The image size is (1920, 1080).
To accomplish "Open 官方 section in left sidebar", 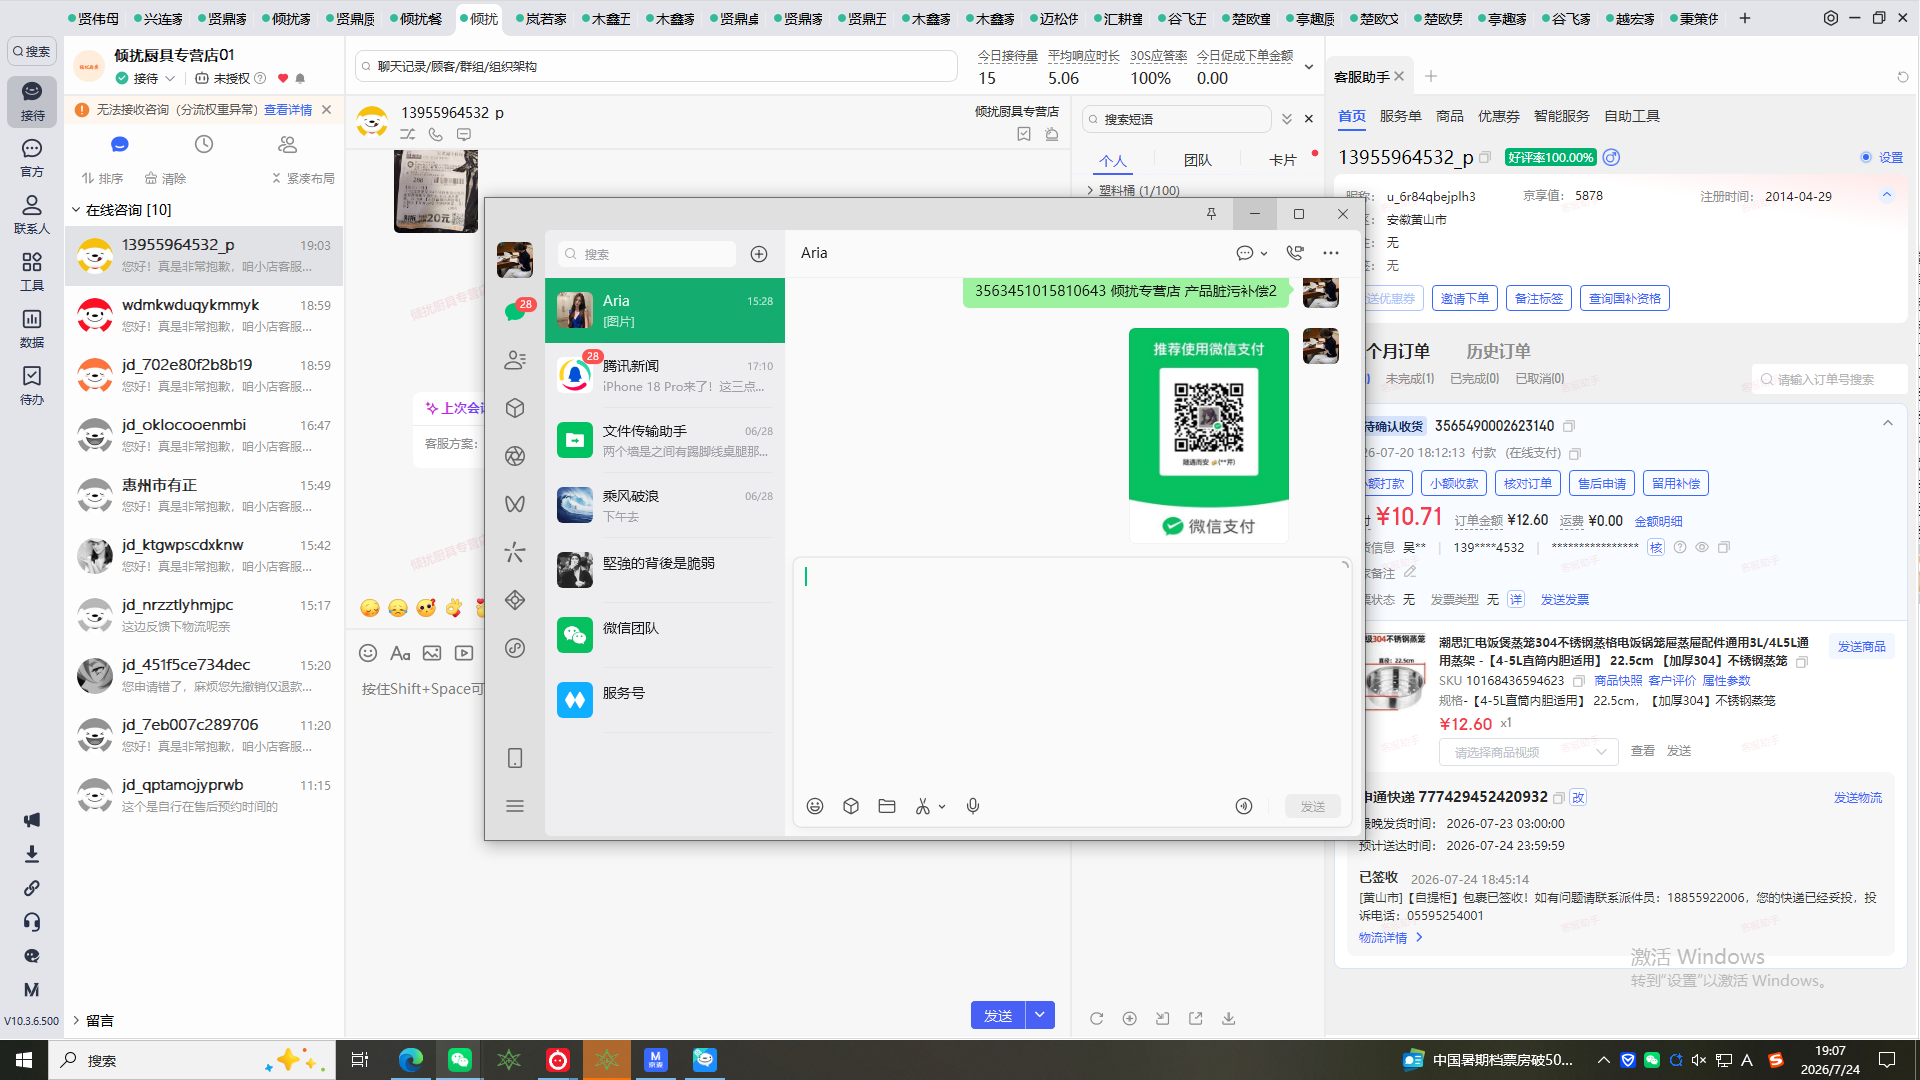I will coord(32,158).
